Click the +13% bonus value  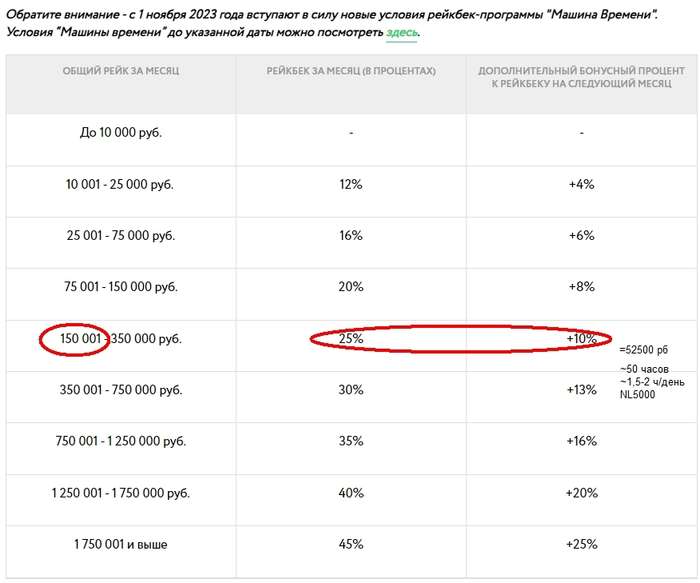581,390
